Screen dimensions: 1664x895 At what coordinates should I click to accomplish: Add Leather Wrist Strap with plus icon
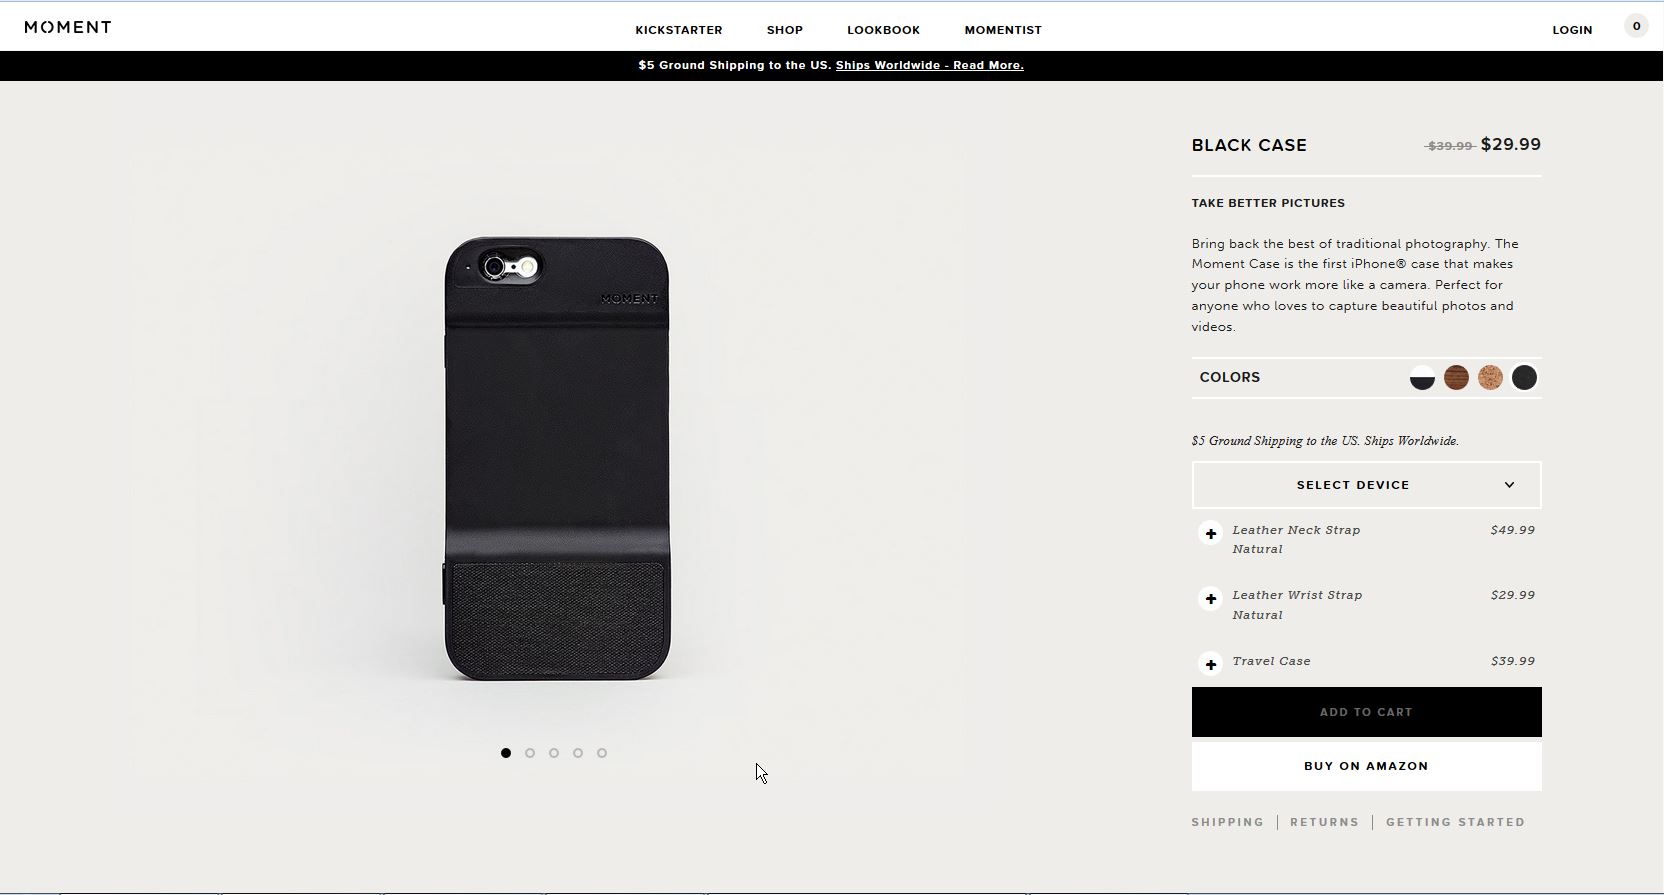coord(1211,599)
